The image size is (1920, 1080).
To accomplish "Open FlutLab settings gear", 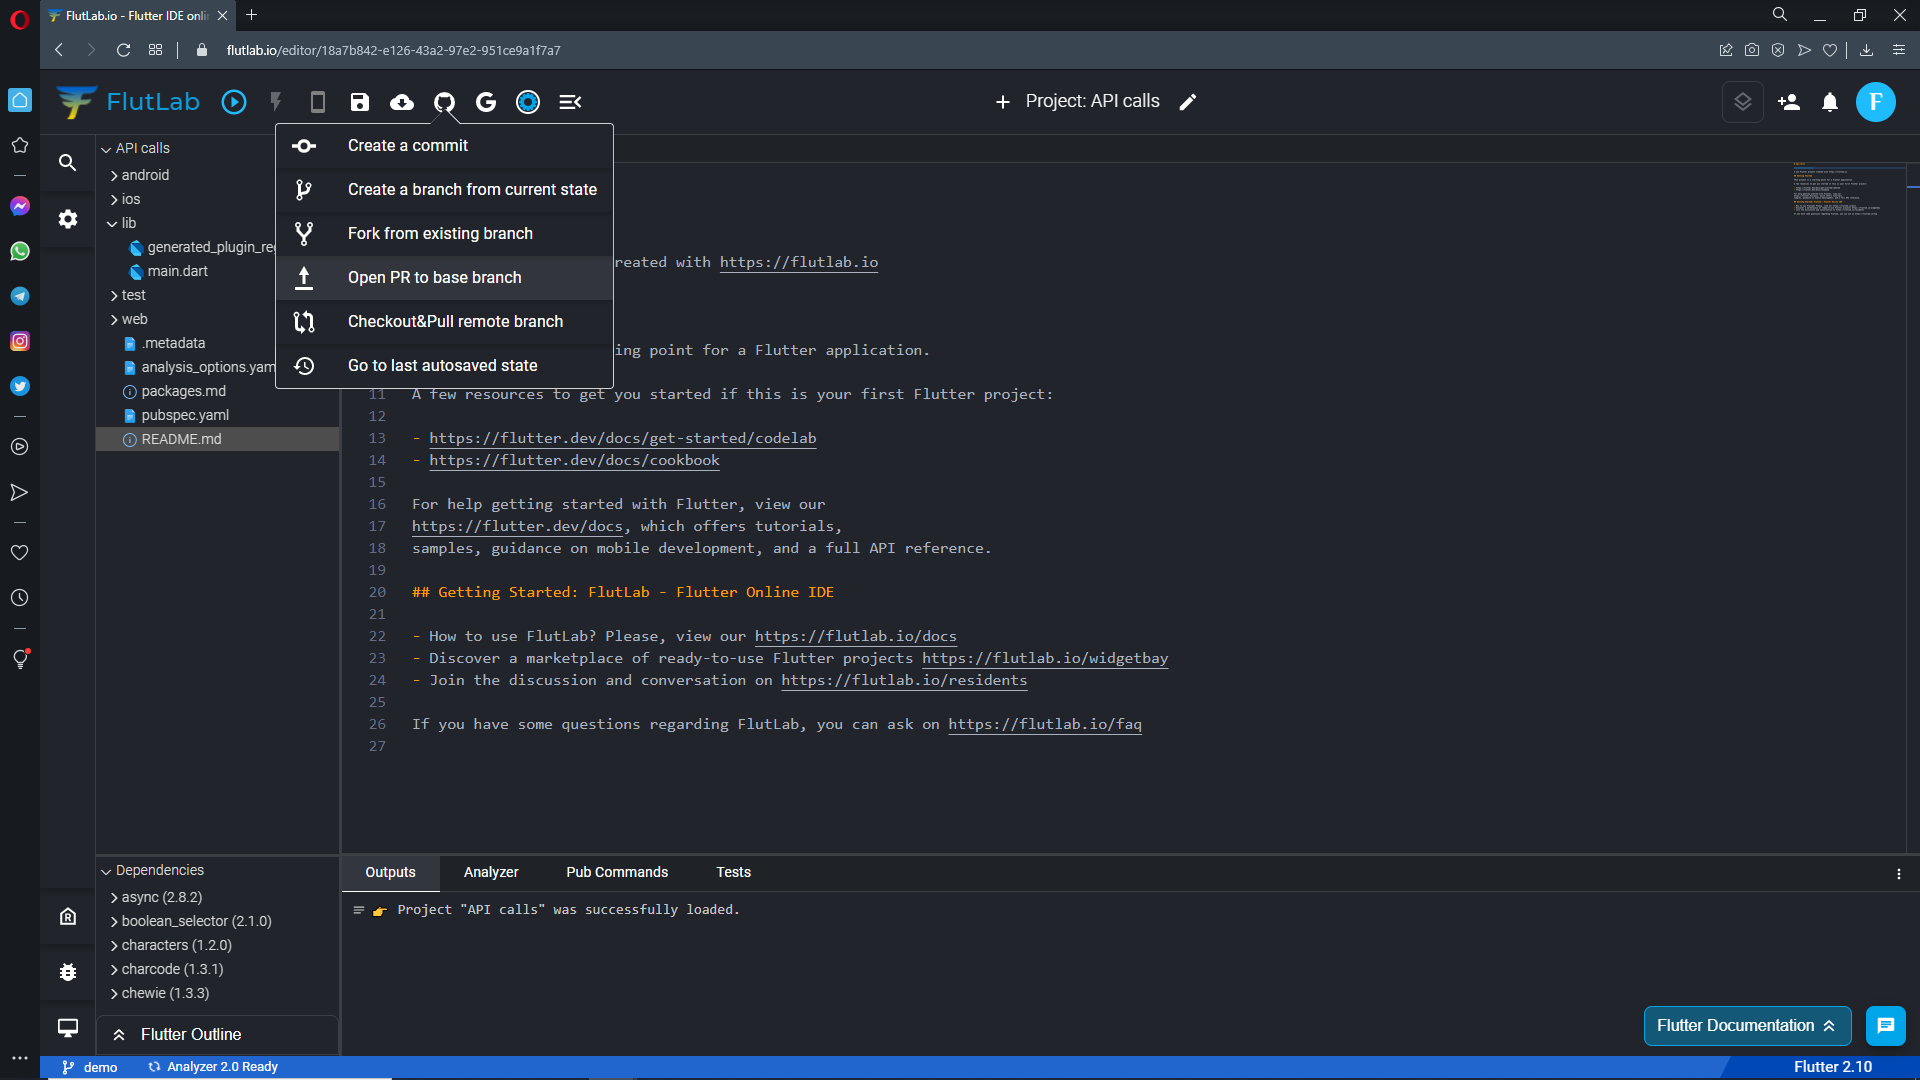I will (x=68, y=219).
